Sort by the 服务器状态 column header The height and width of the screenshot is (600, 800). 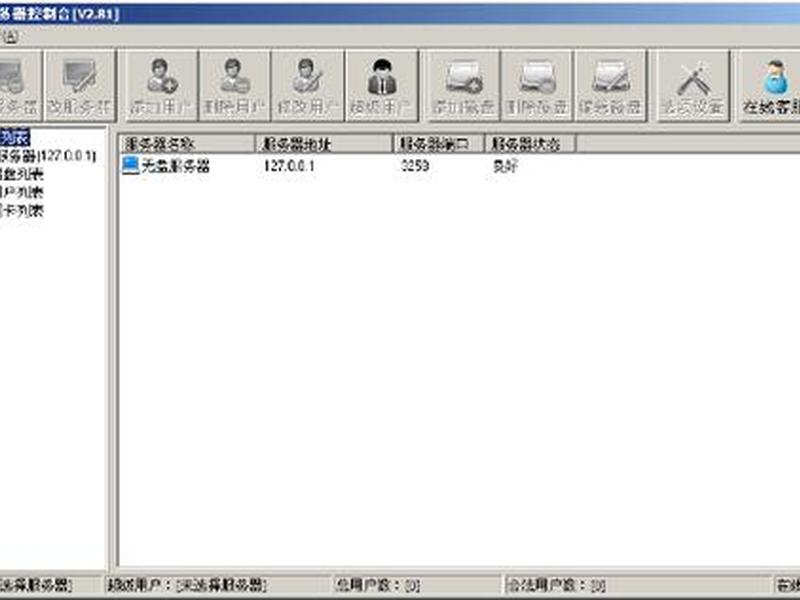pyautogui.click(x=530, y=144)
